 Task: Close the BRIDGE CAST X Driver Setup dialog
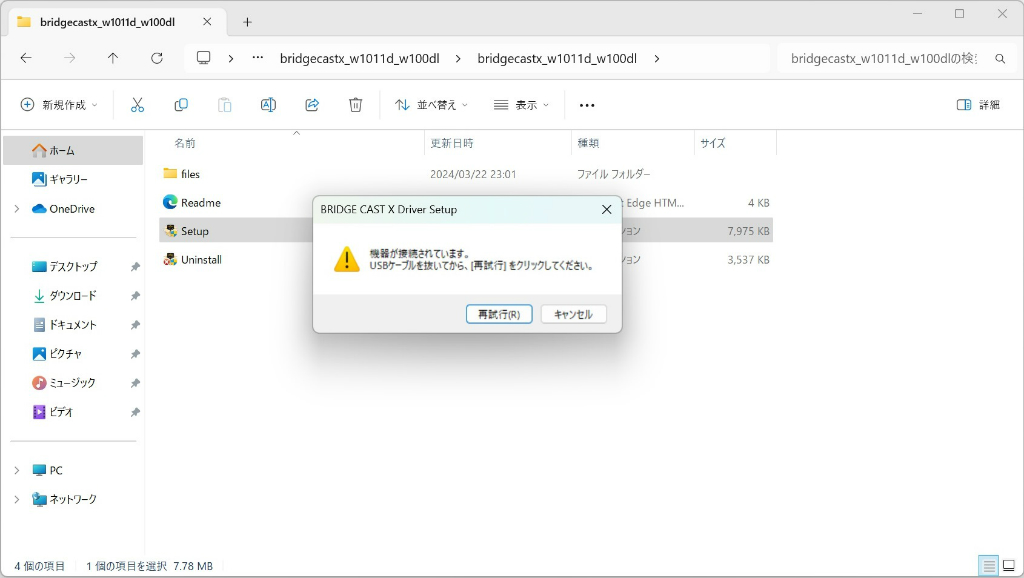[607, 210]
